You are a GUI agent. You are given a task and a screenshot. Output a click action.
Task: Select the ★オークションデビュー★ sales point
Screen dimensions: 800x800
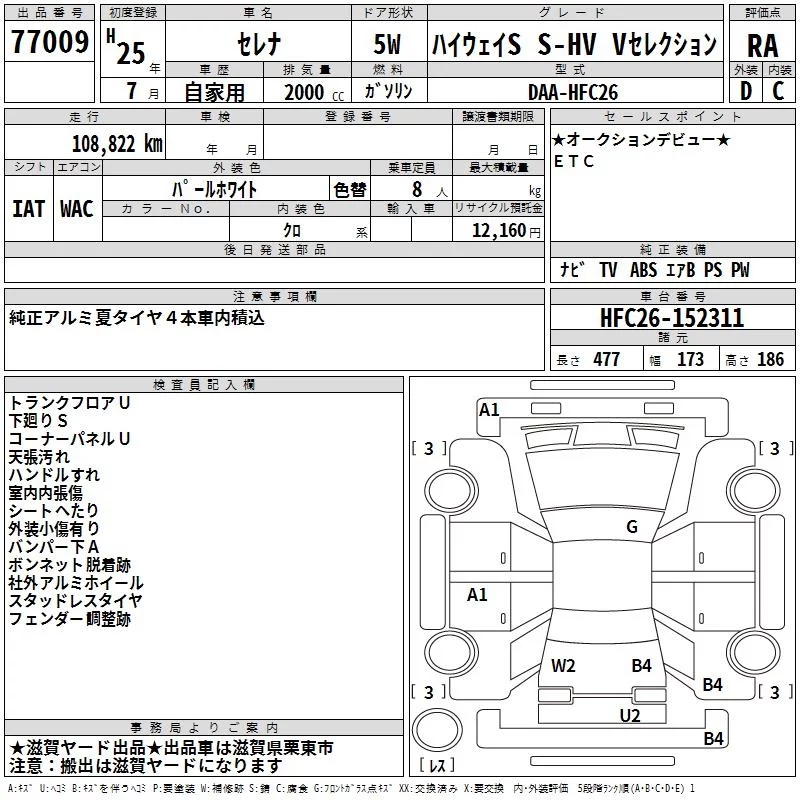(x=641, y=139)
